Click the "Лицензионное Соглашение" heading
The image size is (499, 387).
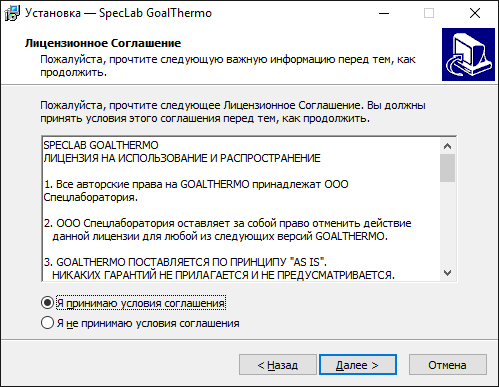tap(103, 43)
